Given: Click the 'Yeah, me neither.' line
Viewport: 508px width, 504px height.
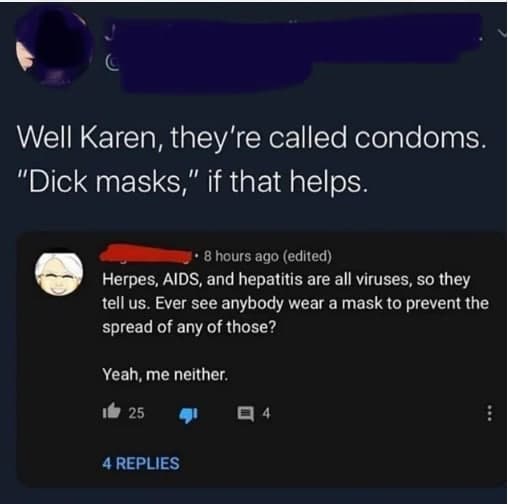Looking at the screenshot, I should pos(165,374).
